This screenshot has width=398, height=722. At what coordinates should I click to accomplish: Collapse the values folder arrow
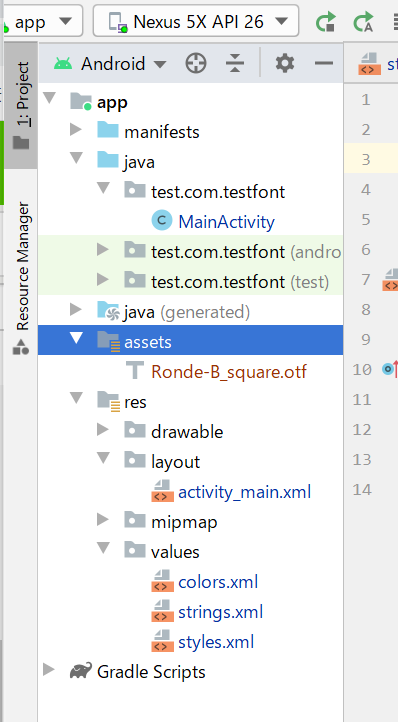[x=103, y=548]
